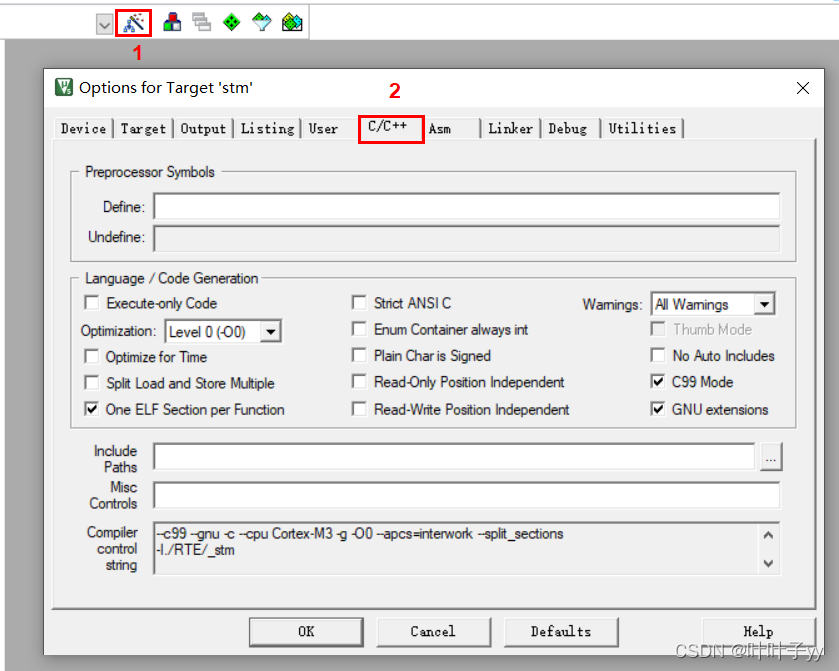
Task: Switch to the Debug tab
Action: click(568, 129)
